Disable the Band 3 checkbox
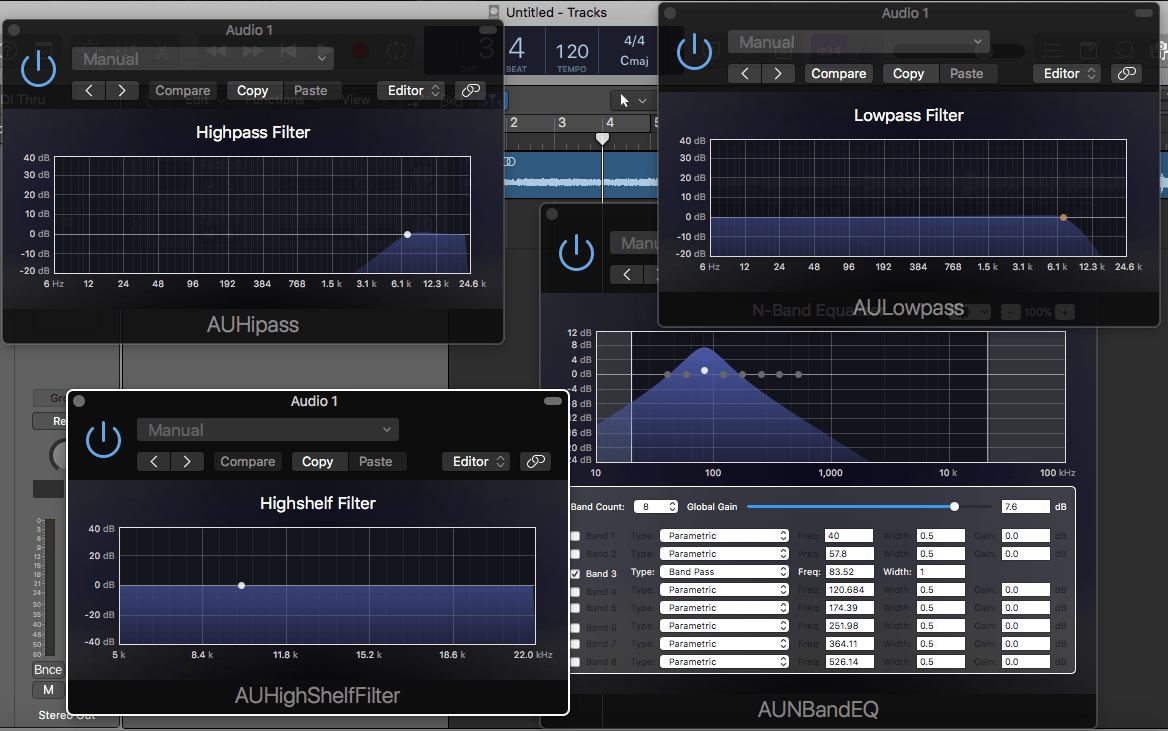The height and width of the screenshot is (731, 1168). [x=575, y=574]
